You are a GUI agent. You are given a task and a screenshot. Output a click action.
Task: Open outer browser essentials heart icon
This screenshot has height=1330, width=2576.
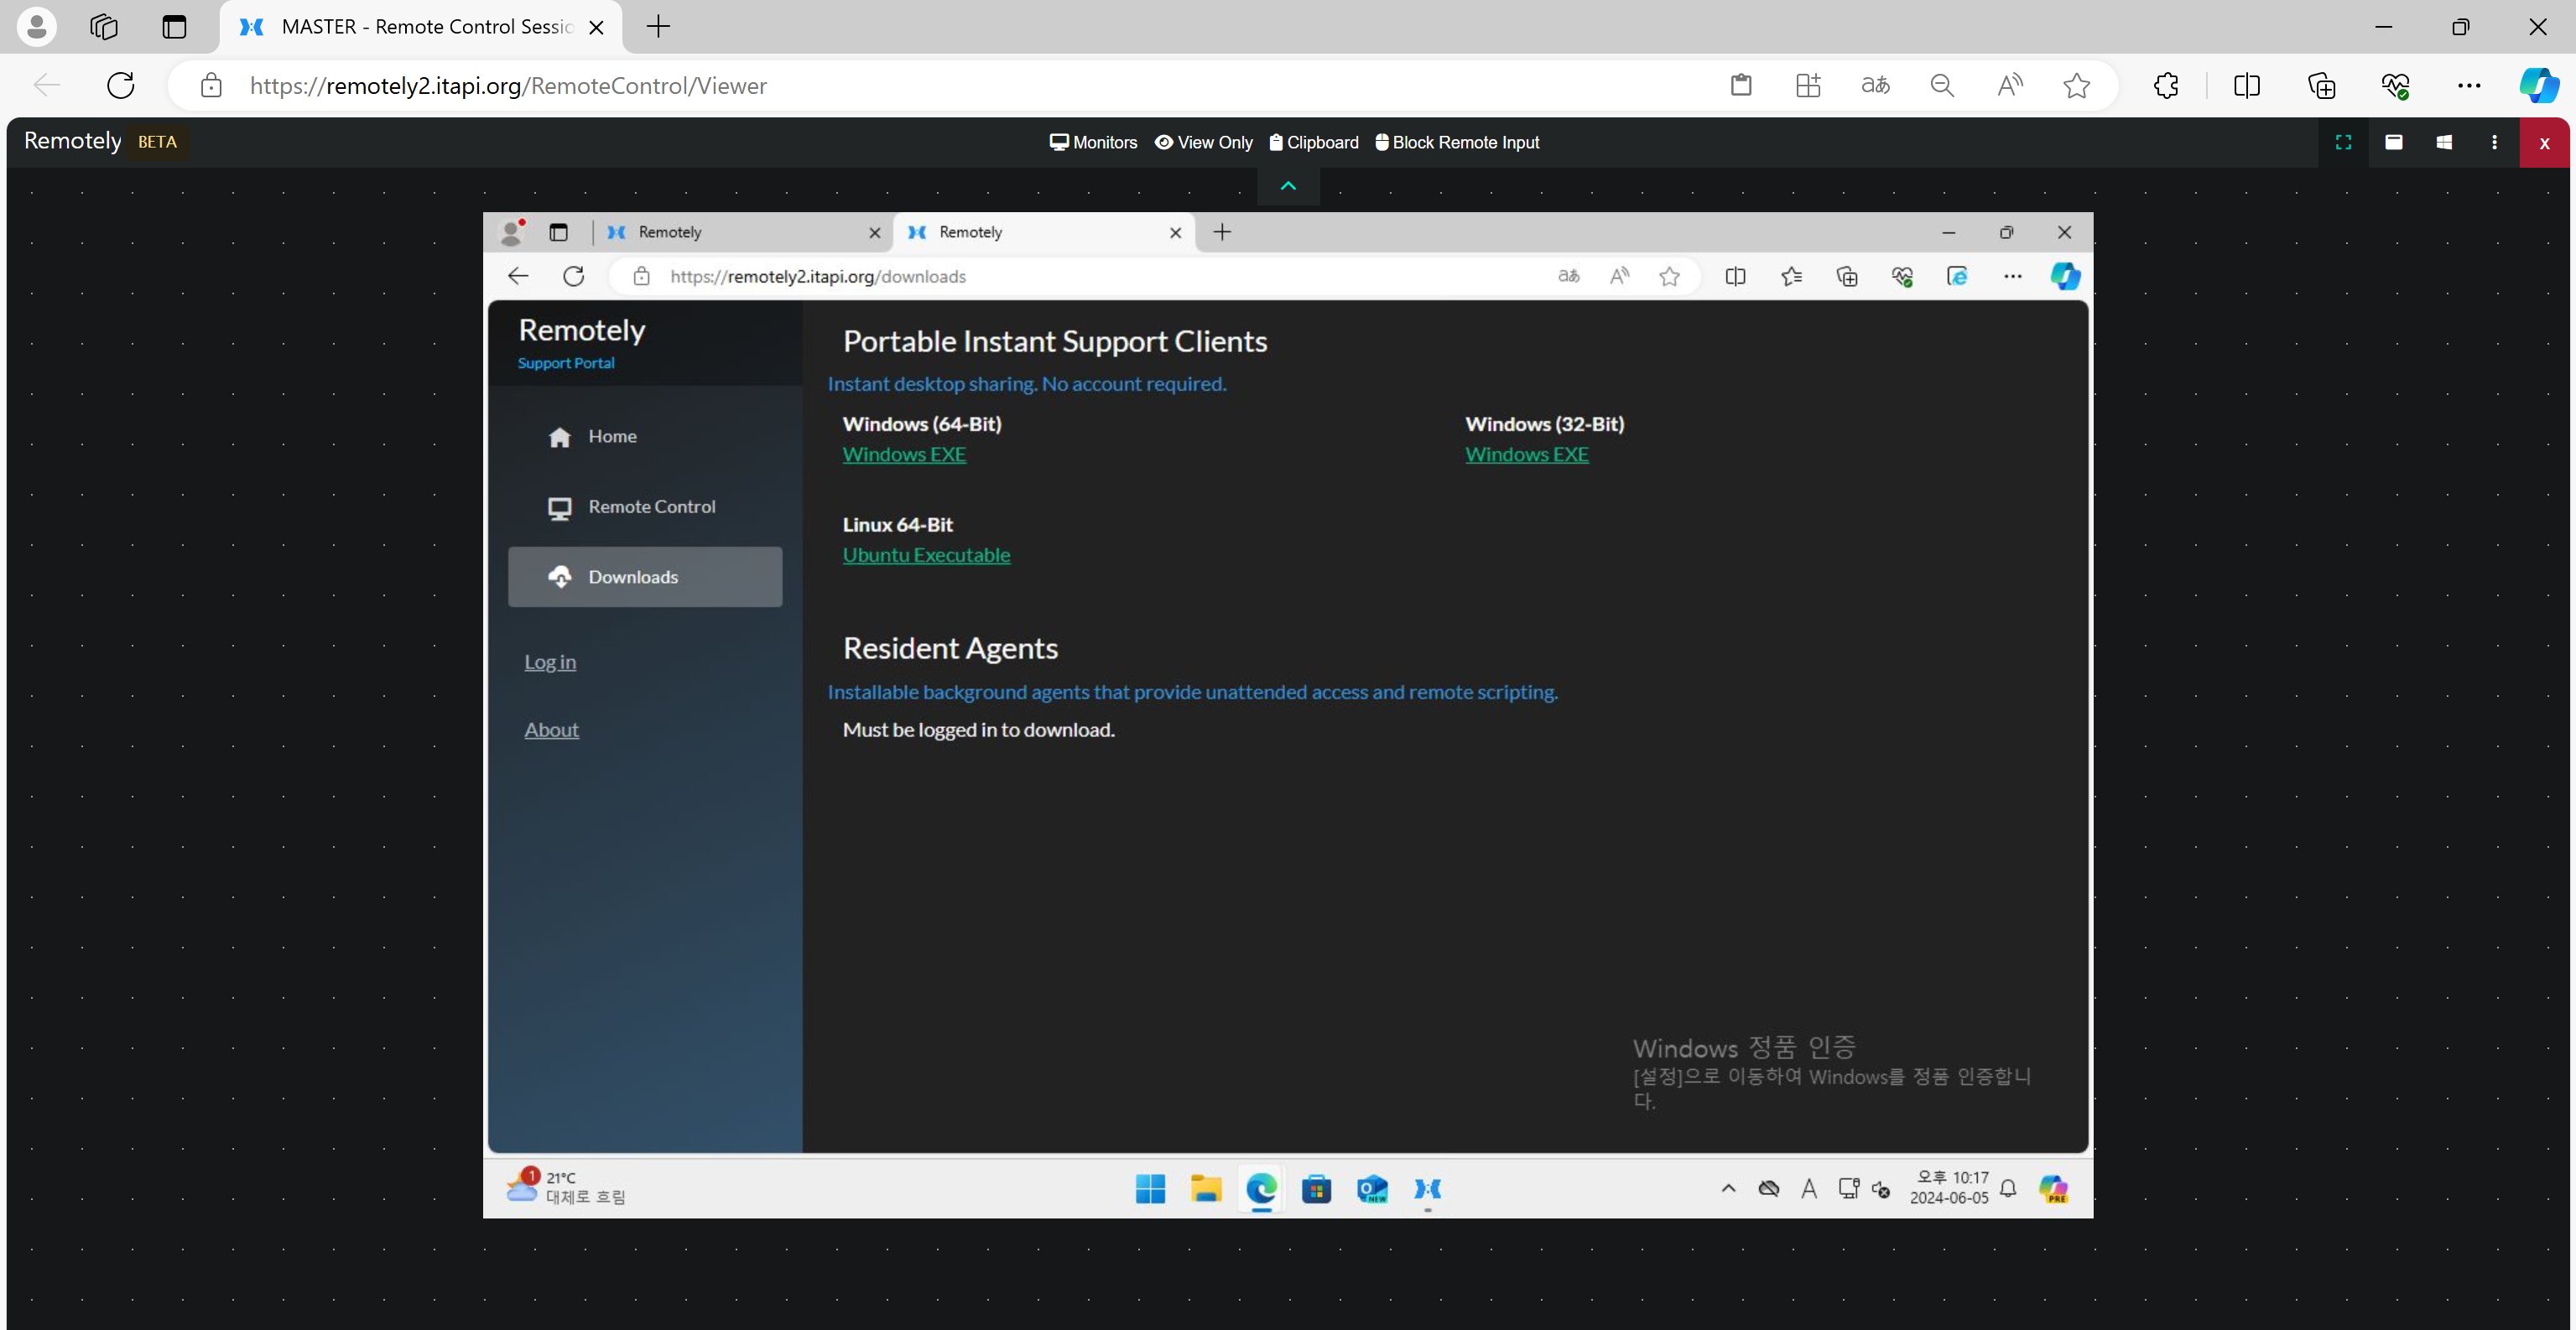point(2395,85)
